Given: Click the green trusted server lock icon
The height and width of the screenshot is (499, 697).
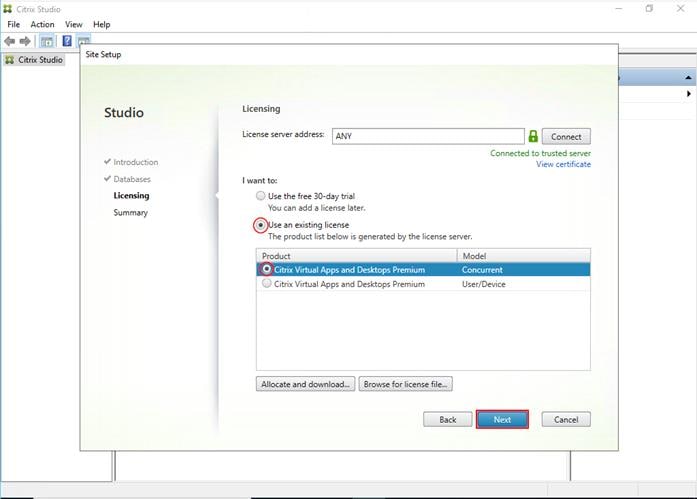Looking at the screenshot, I should coord(533,136).
